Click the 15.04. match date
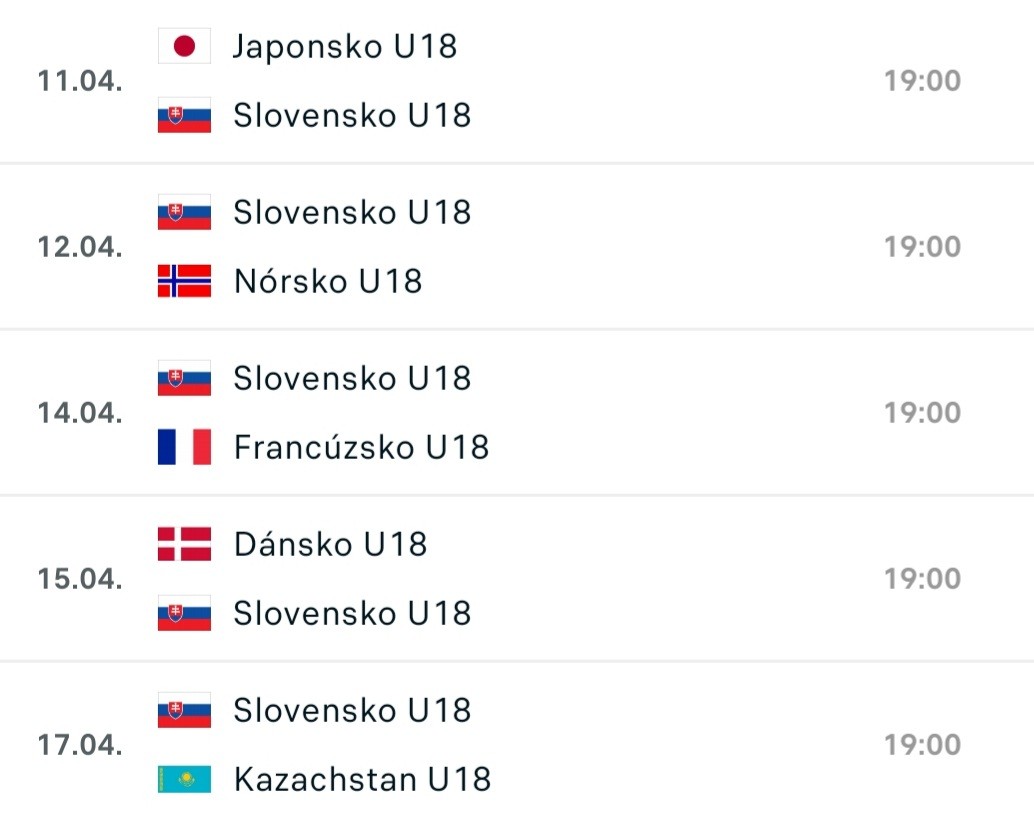Screen dimensions: 1034x820 point(80,579)
